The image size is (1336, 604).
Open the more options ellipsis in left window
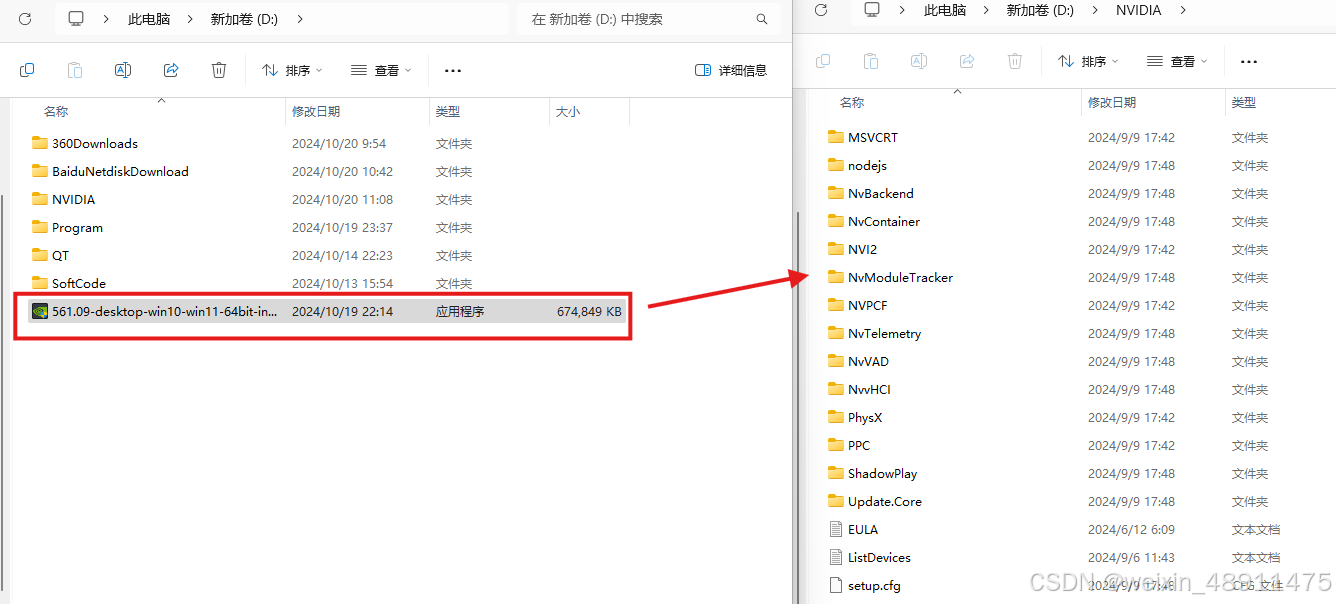click(453, 70)
